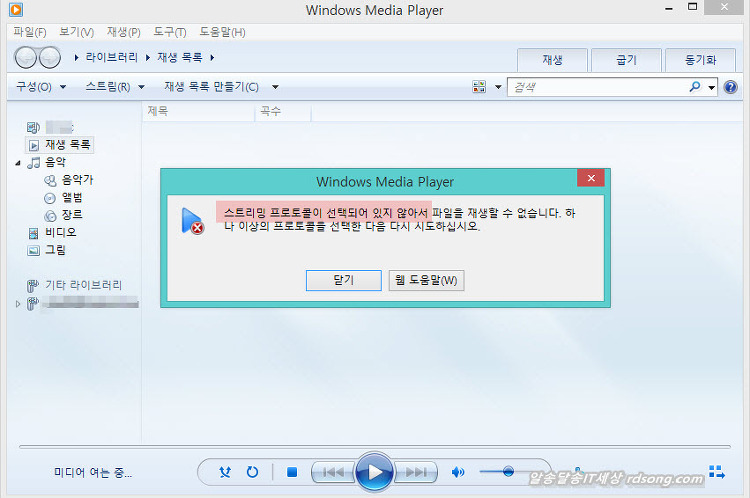Skip to the previous track
The image size is (750, 498).
[x=333, y=472]
